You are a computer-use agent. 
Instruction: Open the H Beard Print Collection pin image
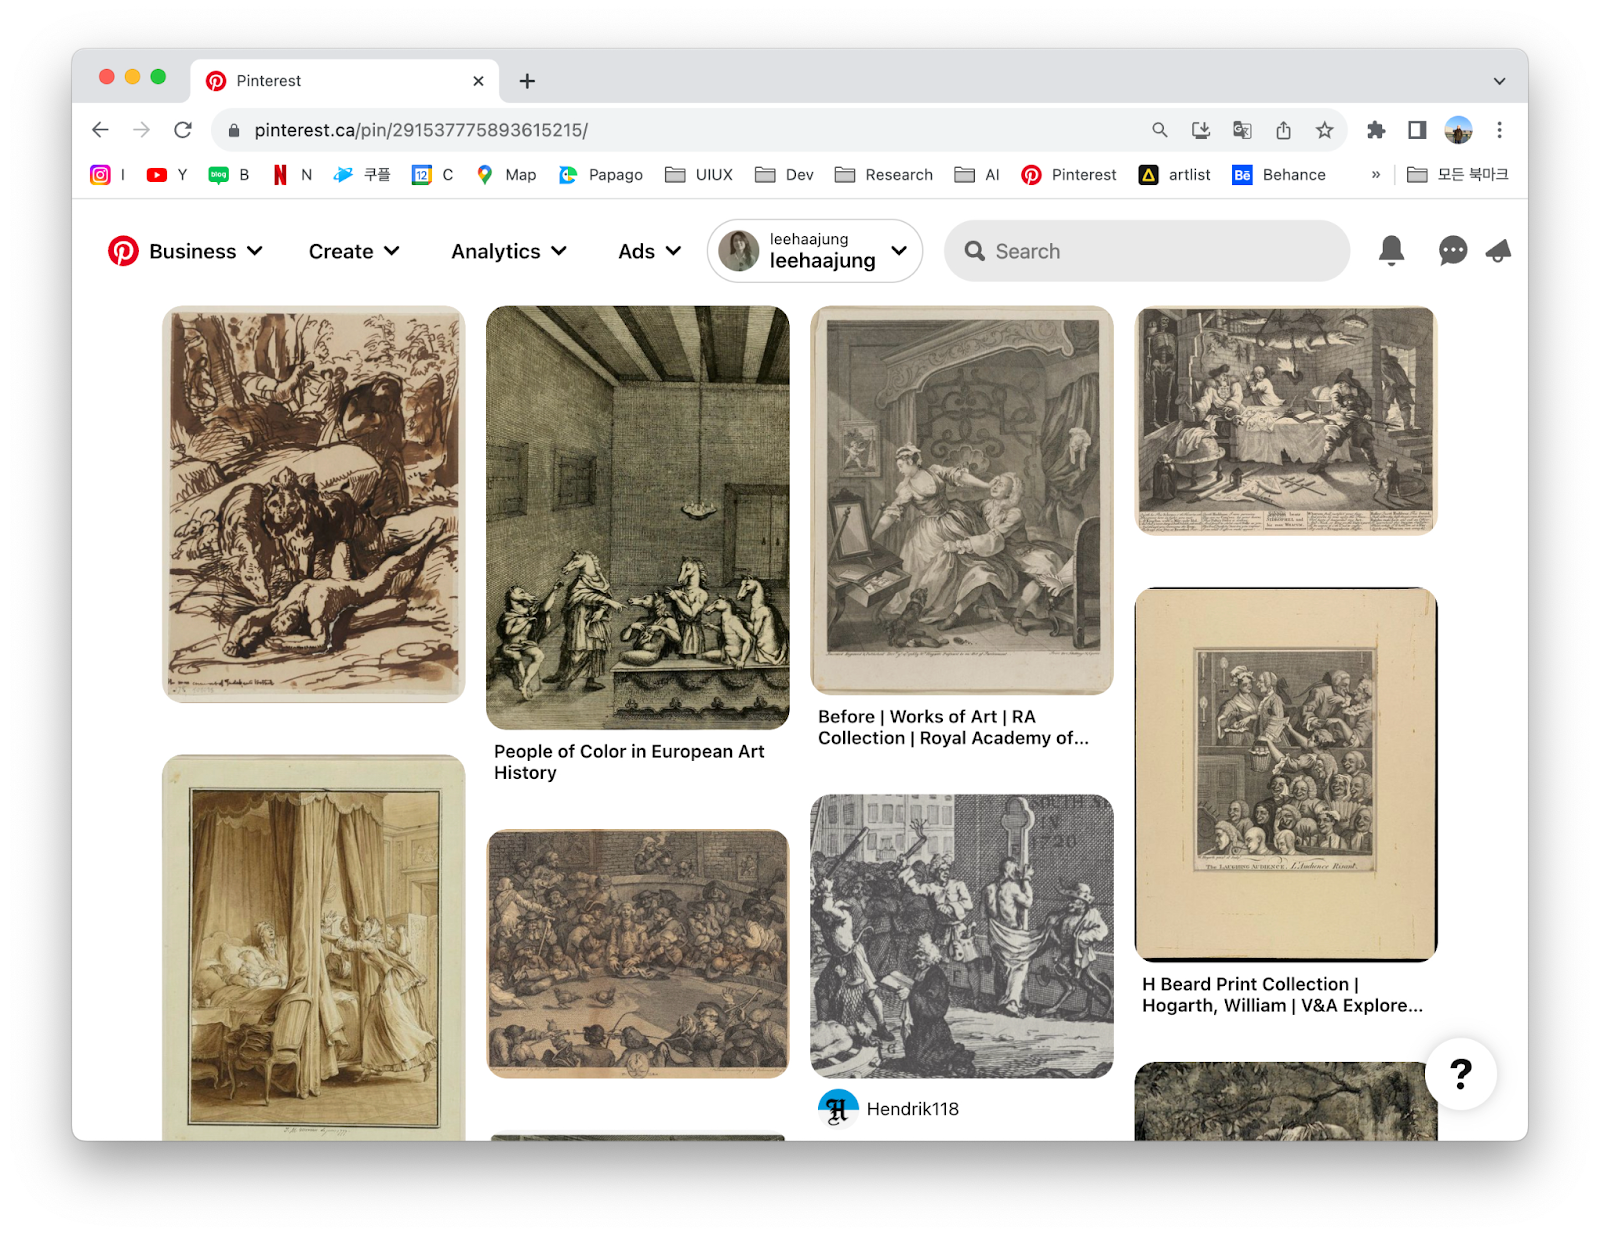tap(1285, 774)
